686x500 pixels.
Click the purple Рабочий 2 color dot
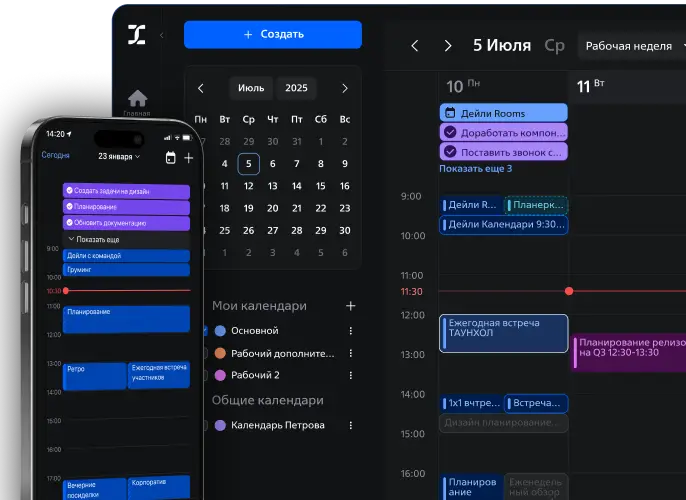220,375
